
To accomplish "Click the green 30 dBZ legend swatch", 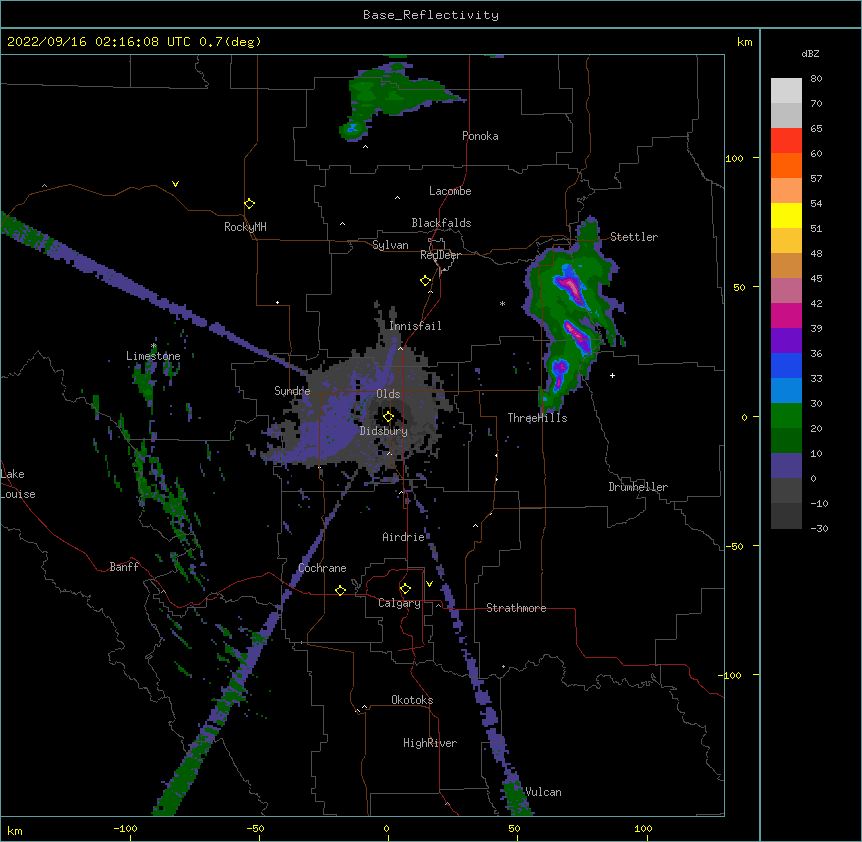I will [786, 416].
